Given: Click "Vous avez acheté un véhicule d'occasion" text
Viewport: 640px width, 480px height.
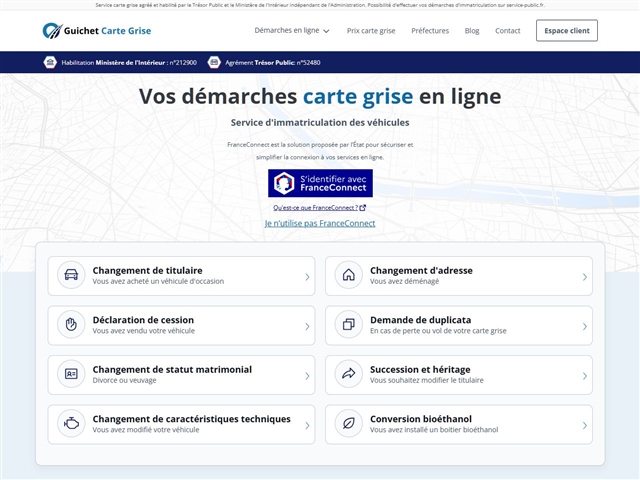Looking at the screenshot, I should click(x=158, y=281).
